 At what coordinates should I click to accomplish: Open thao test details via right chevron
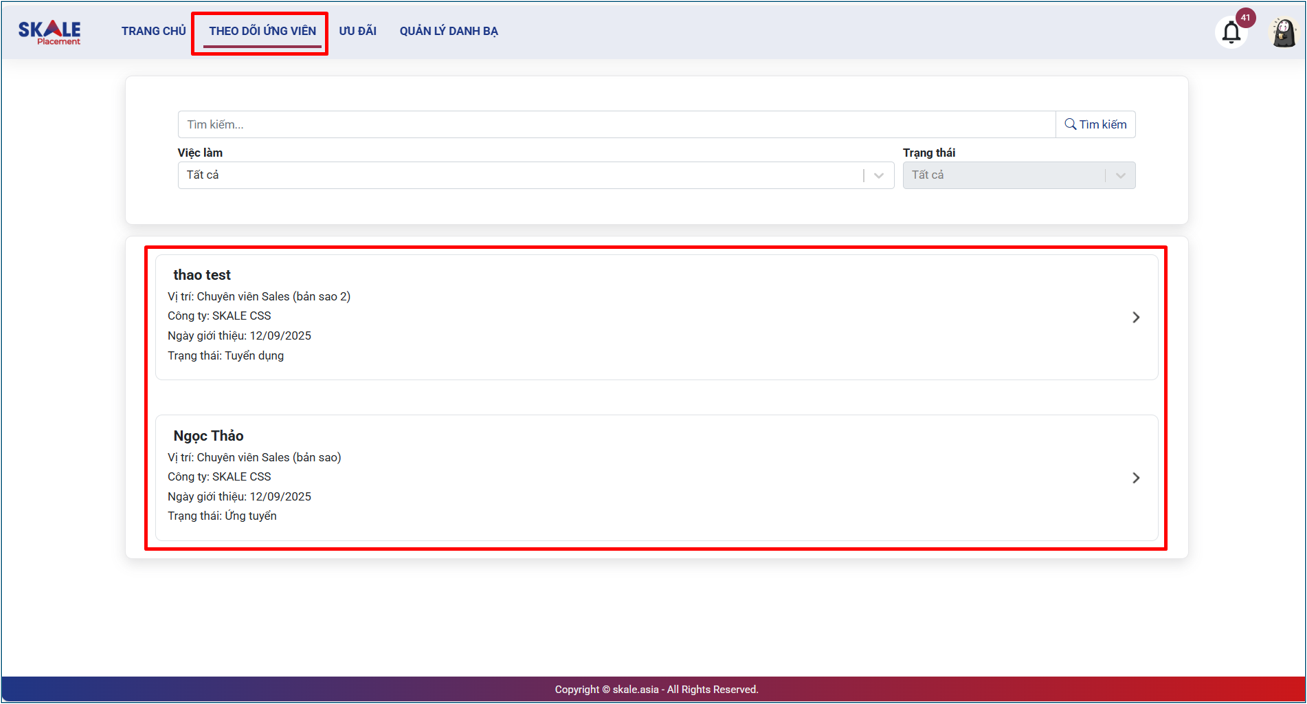(1135, 317)
